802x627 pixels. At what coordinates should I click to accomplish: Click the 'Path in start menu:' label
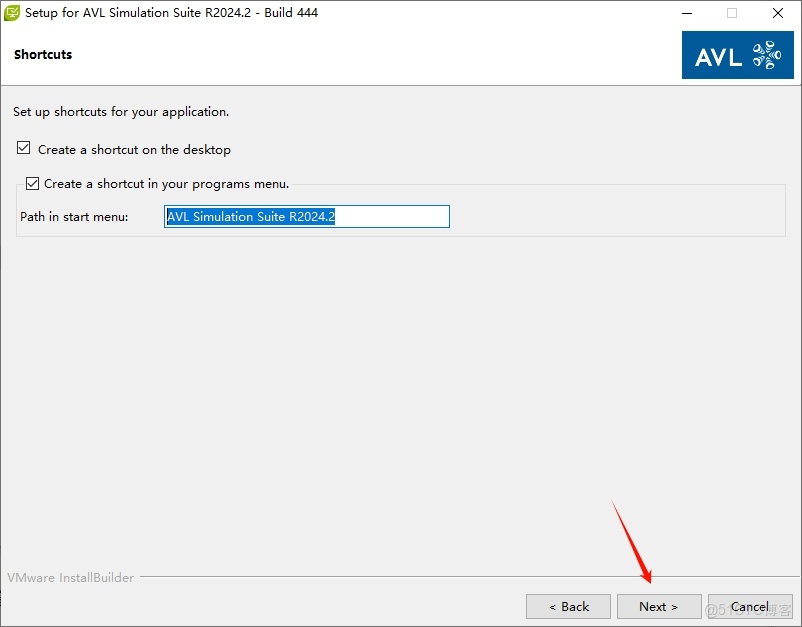74,217
